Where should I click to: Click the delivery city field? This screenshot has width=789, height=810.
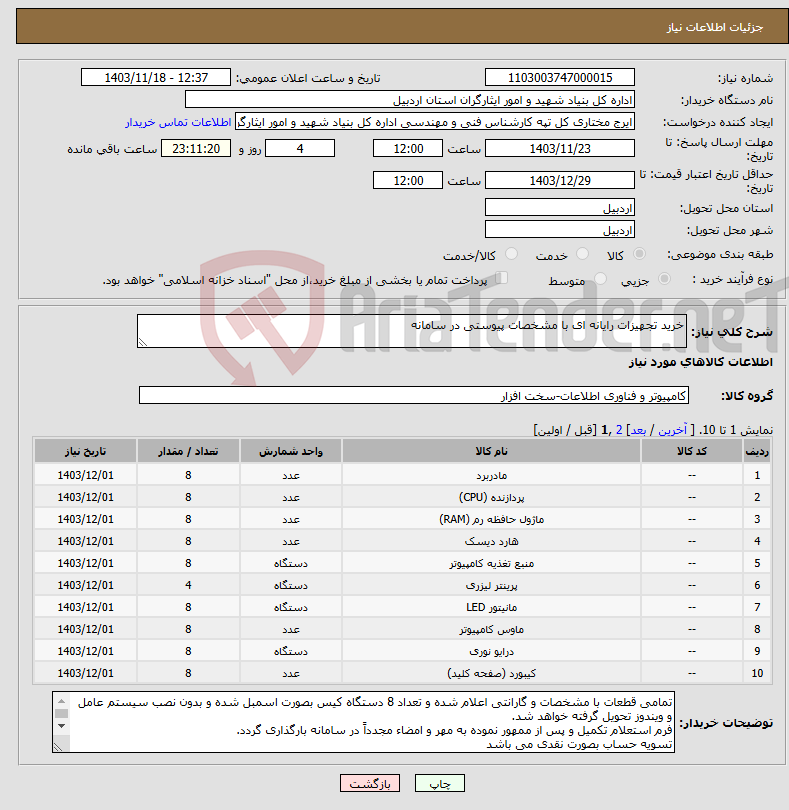(560, 229)
